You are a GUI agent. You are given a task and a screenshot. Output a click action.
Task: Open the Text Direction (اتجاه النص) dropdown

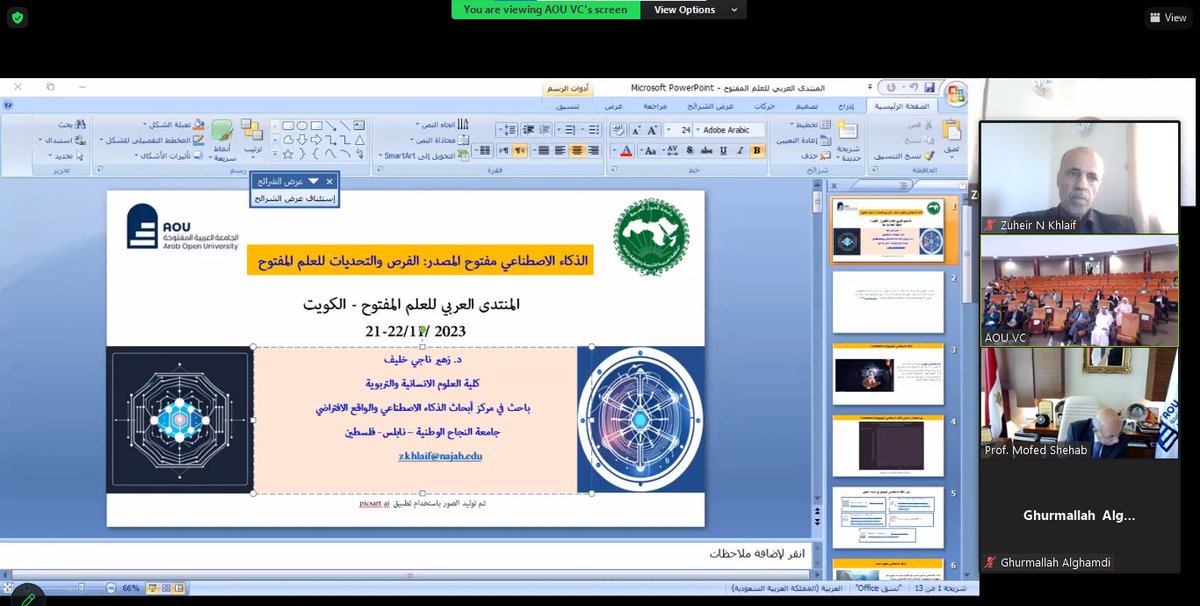pyautogui.click(x=442, y=125)
